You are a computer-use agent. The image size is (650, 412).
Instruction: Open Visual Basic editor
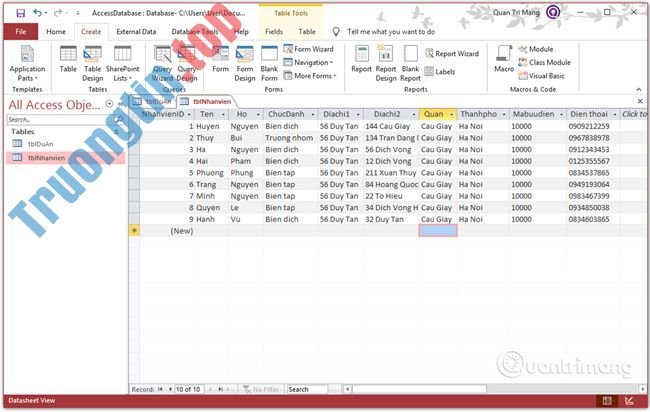click(541, 76)
